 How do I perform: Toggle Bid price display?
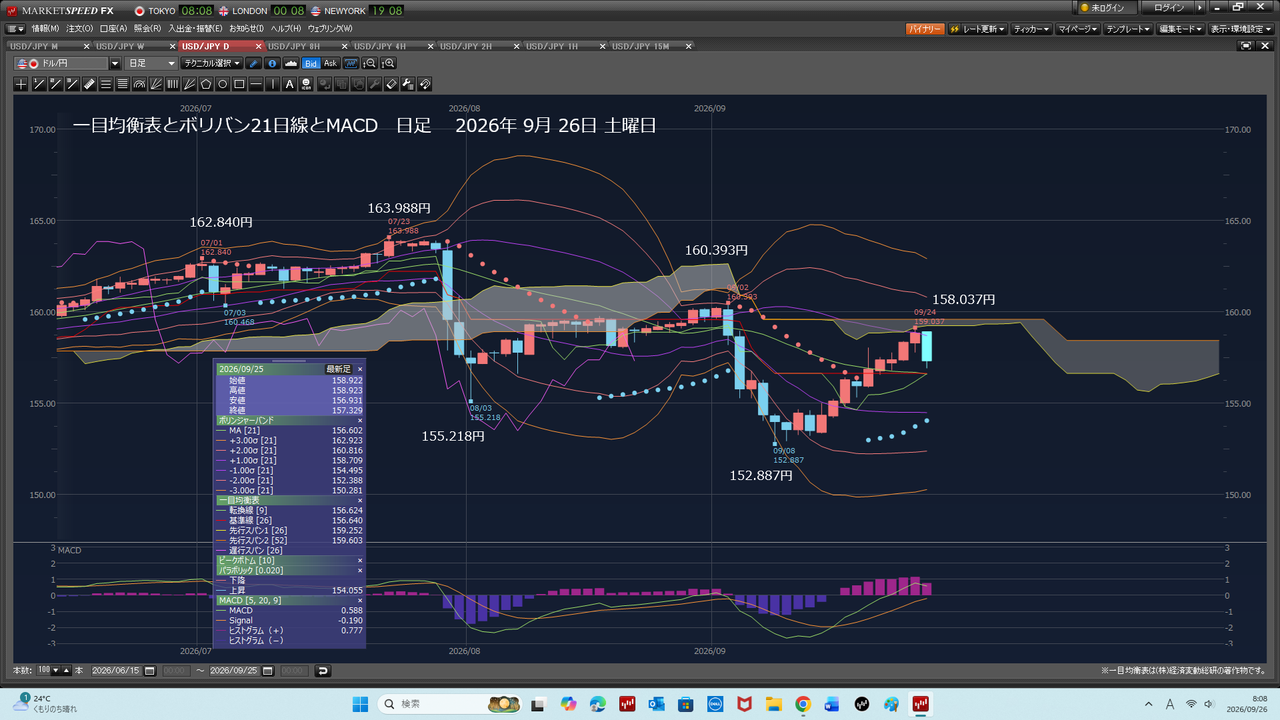(311, 64)
